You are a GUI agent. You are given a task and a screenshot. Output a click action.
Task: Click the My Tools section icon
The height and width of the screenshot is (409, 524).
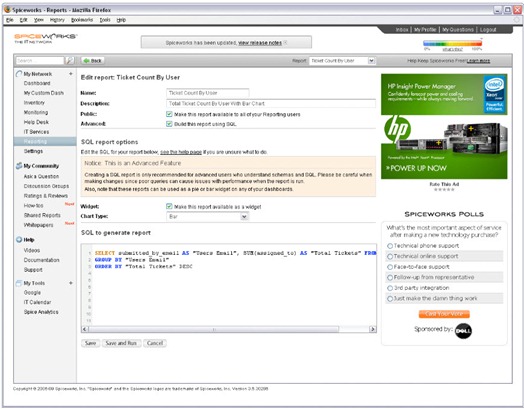[x=19, y=283]
